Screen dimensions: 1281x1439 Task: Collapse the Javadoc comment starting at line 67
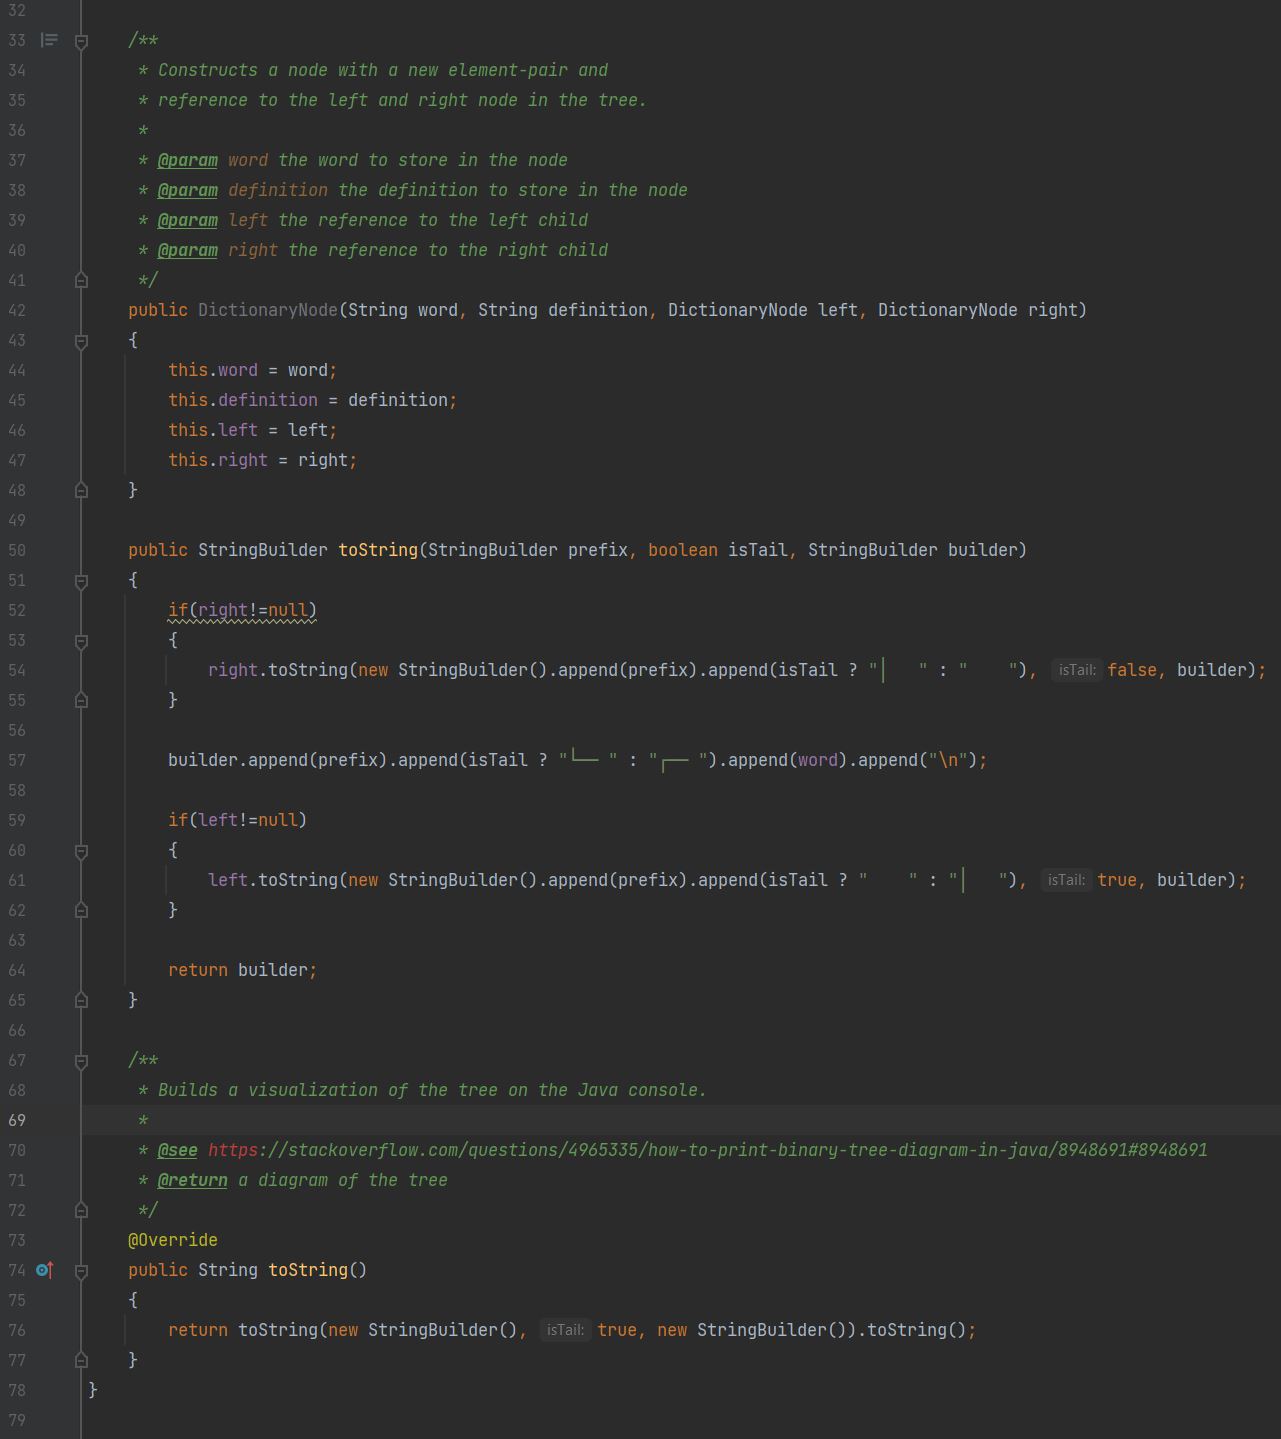(x=82, y=1061)
